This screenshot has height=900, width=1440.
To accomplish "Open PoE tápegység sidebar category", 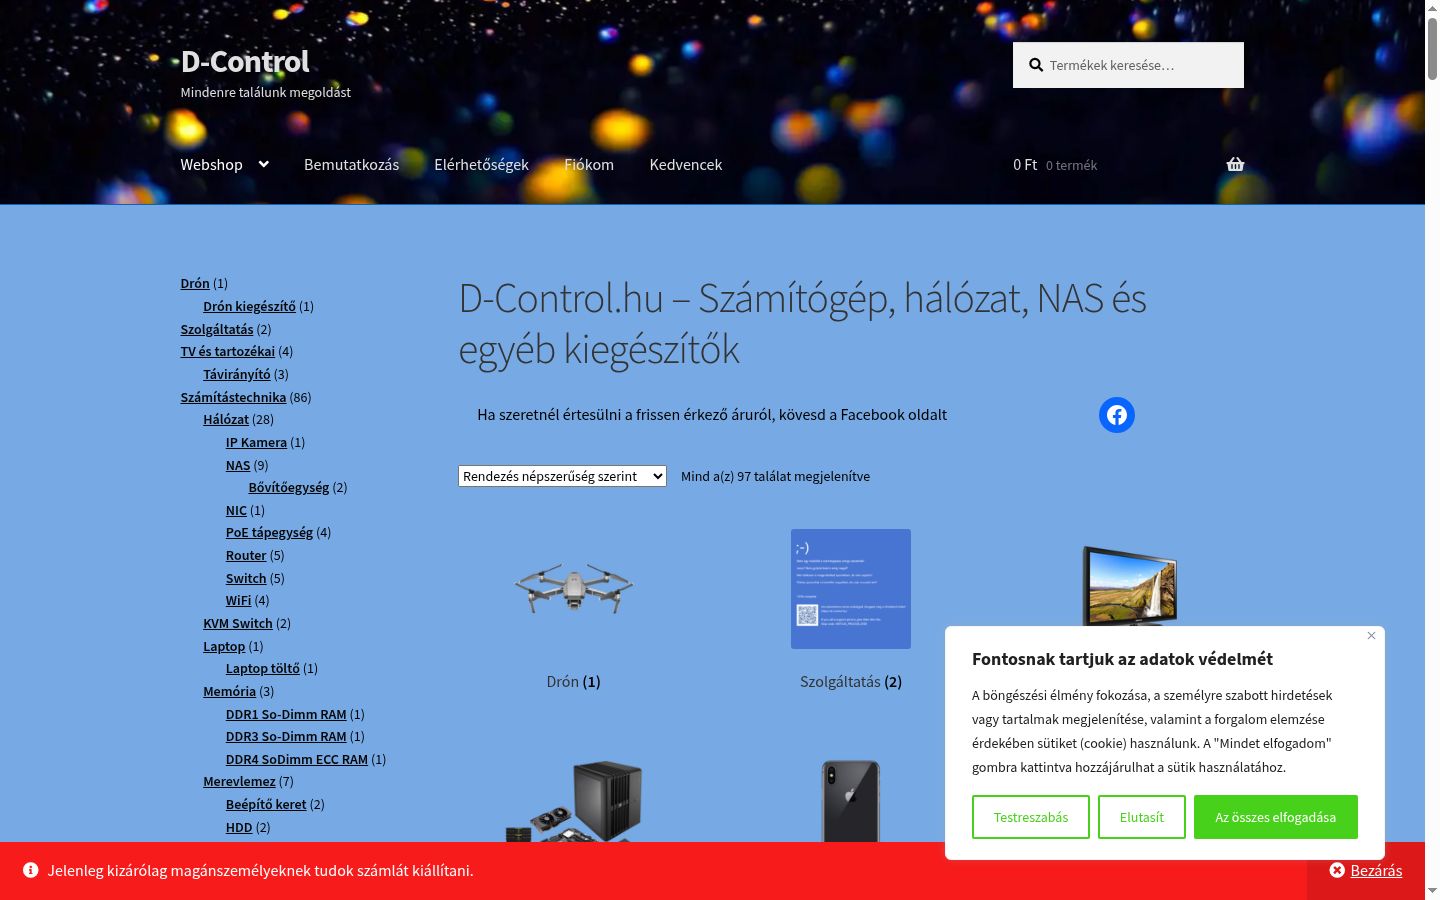I will pyautogui.click(x=269, y=533).
